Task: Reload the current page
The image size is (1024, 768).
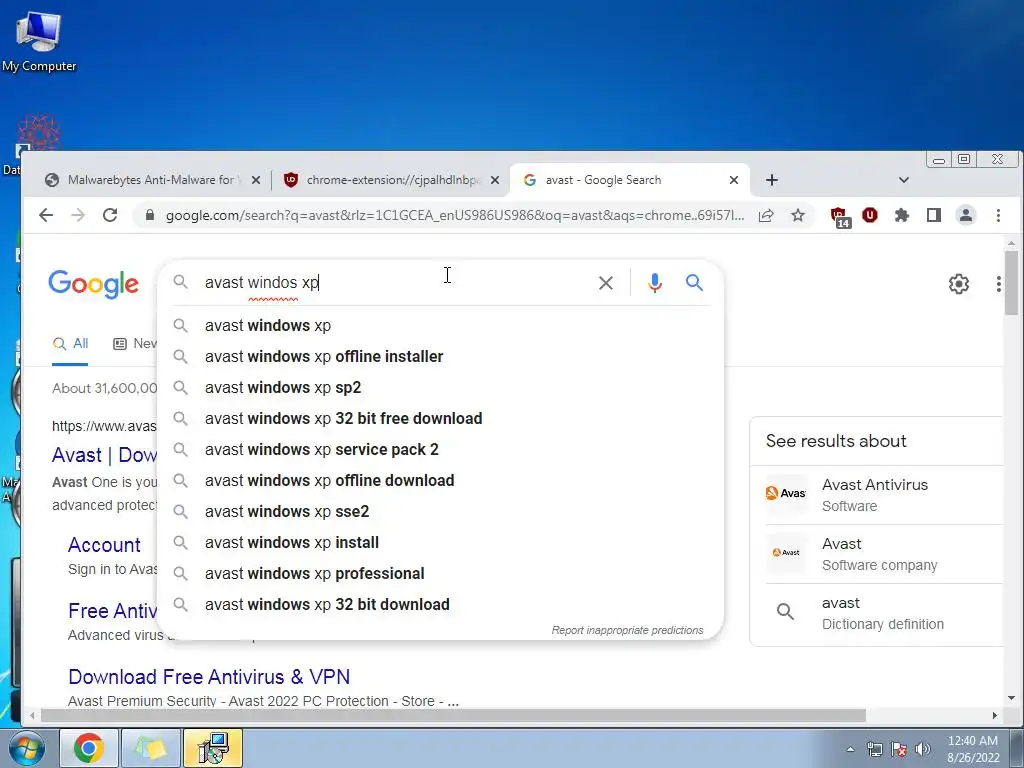Action: 110,216
